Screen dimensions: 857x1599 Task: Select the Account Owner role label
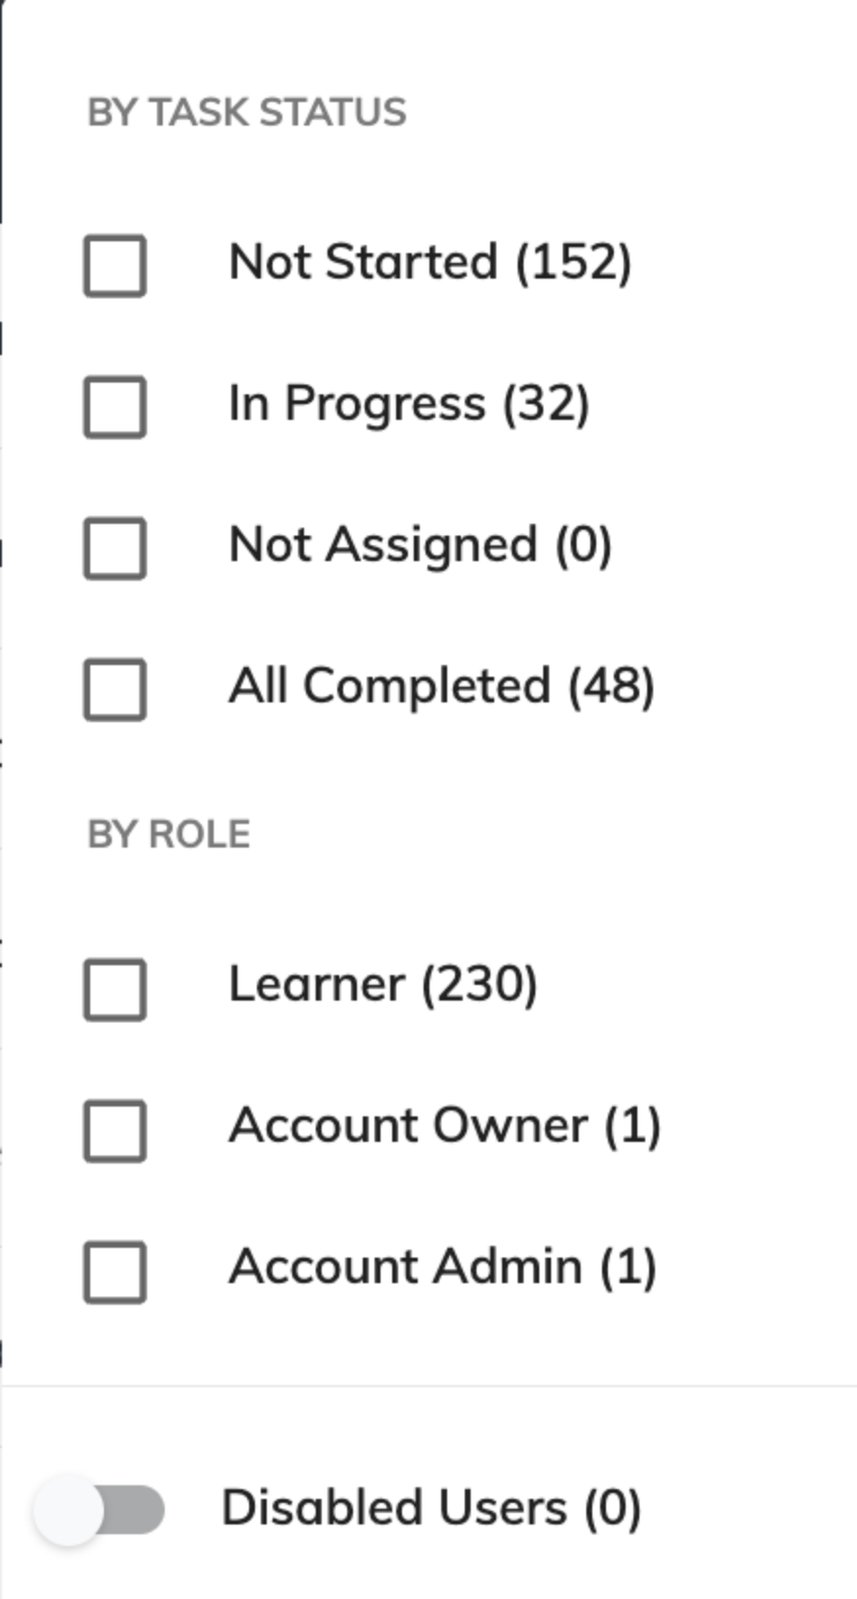(x=445, y=1126)
